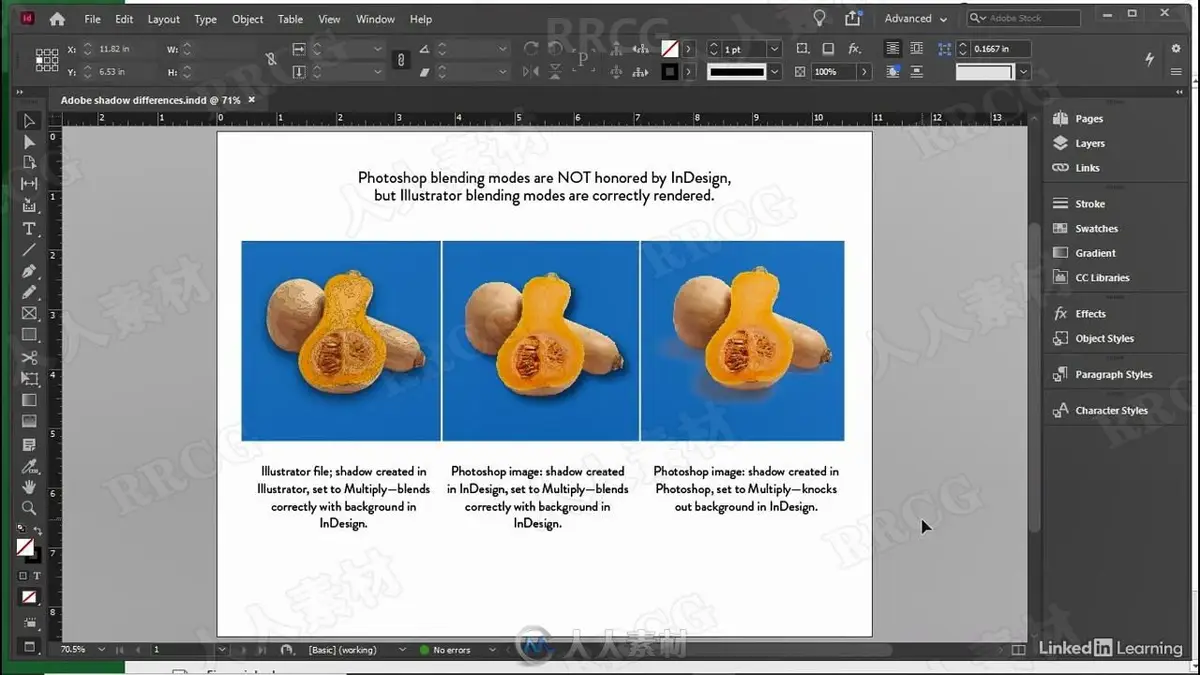Select the Zoom tool
The width and height of the screenshot is (1200, 675).
pyautogui.click(x=29, y=508)
